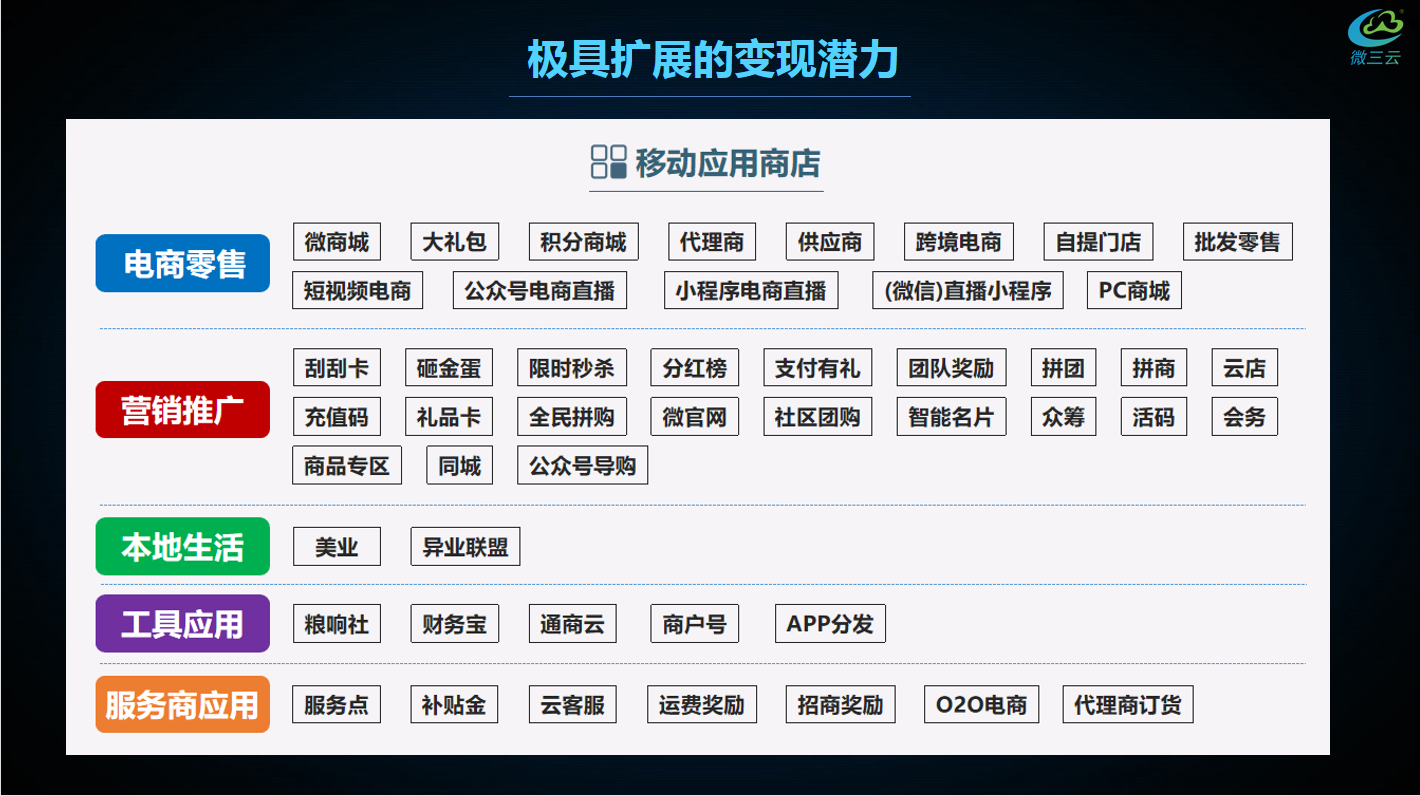Click the 拼团 box
Screen dimensions: 1420x796
pos(1063,367)
